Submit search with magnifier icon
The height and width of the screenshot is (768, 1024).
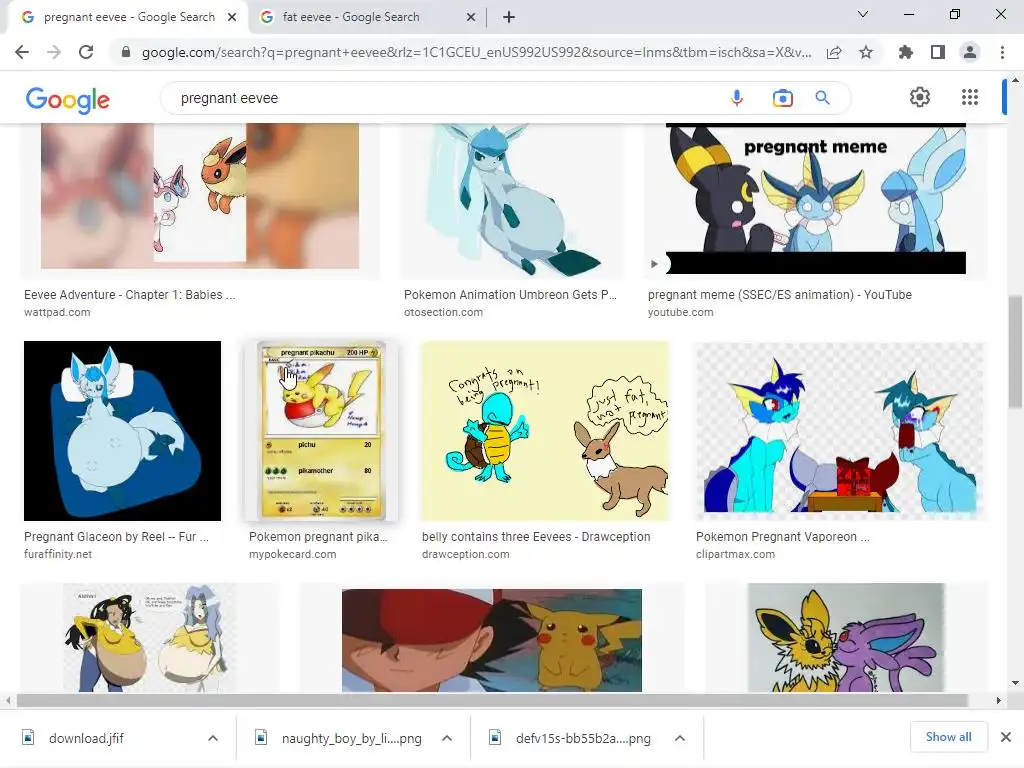[x=822, y=98]
